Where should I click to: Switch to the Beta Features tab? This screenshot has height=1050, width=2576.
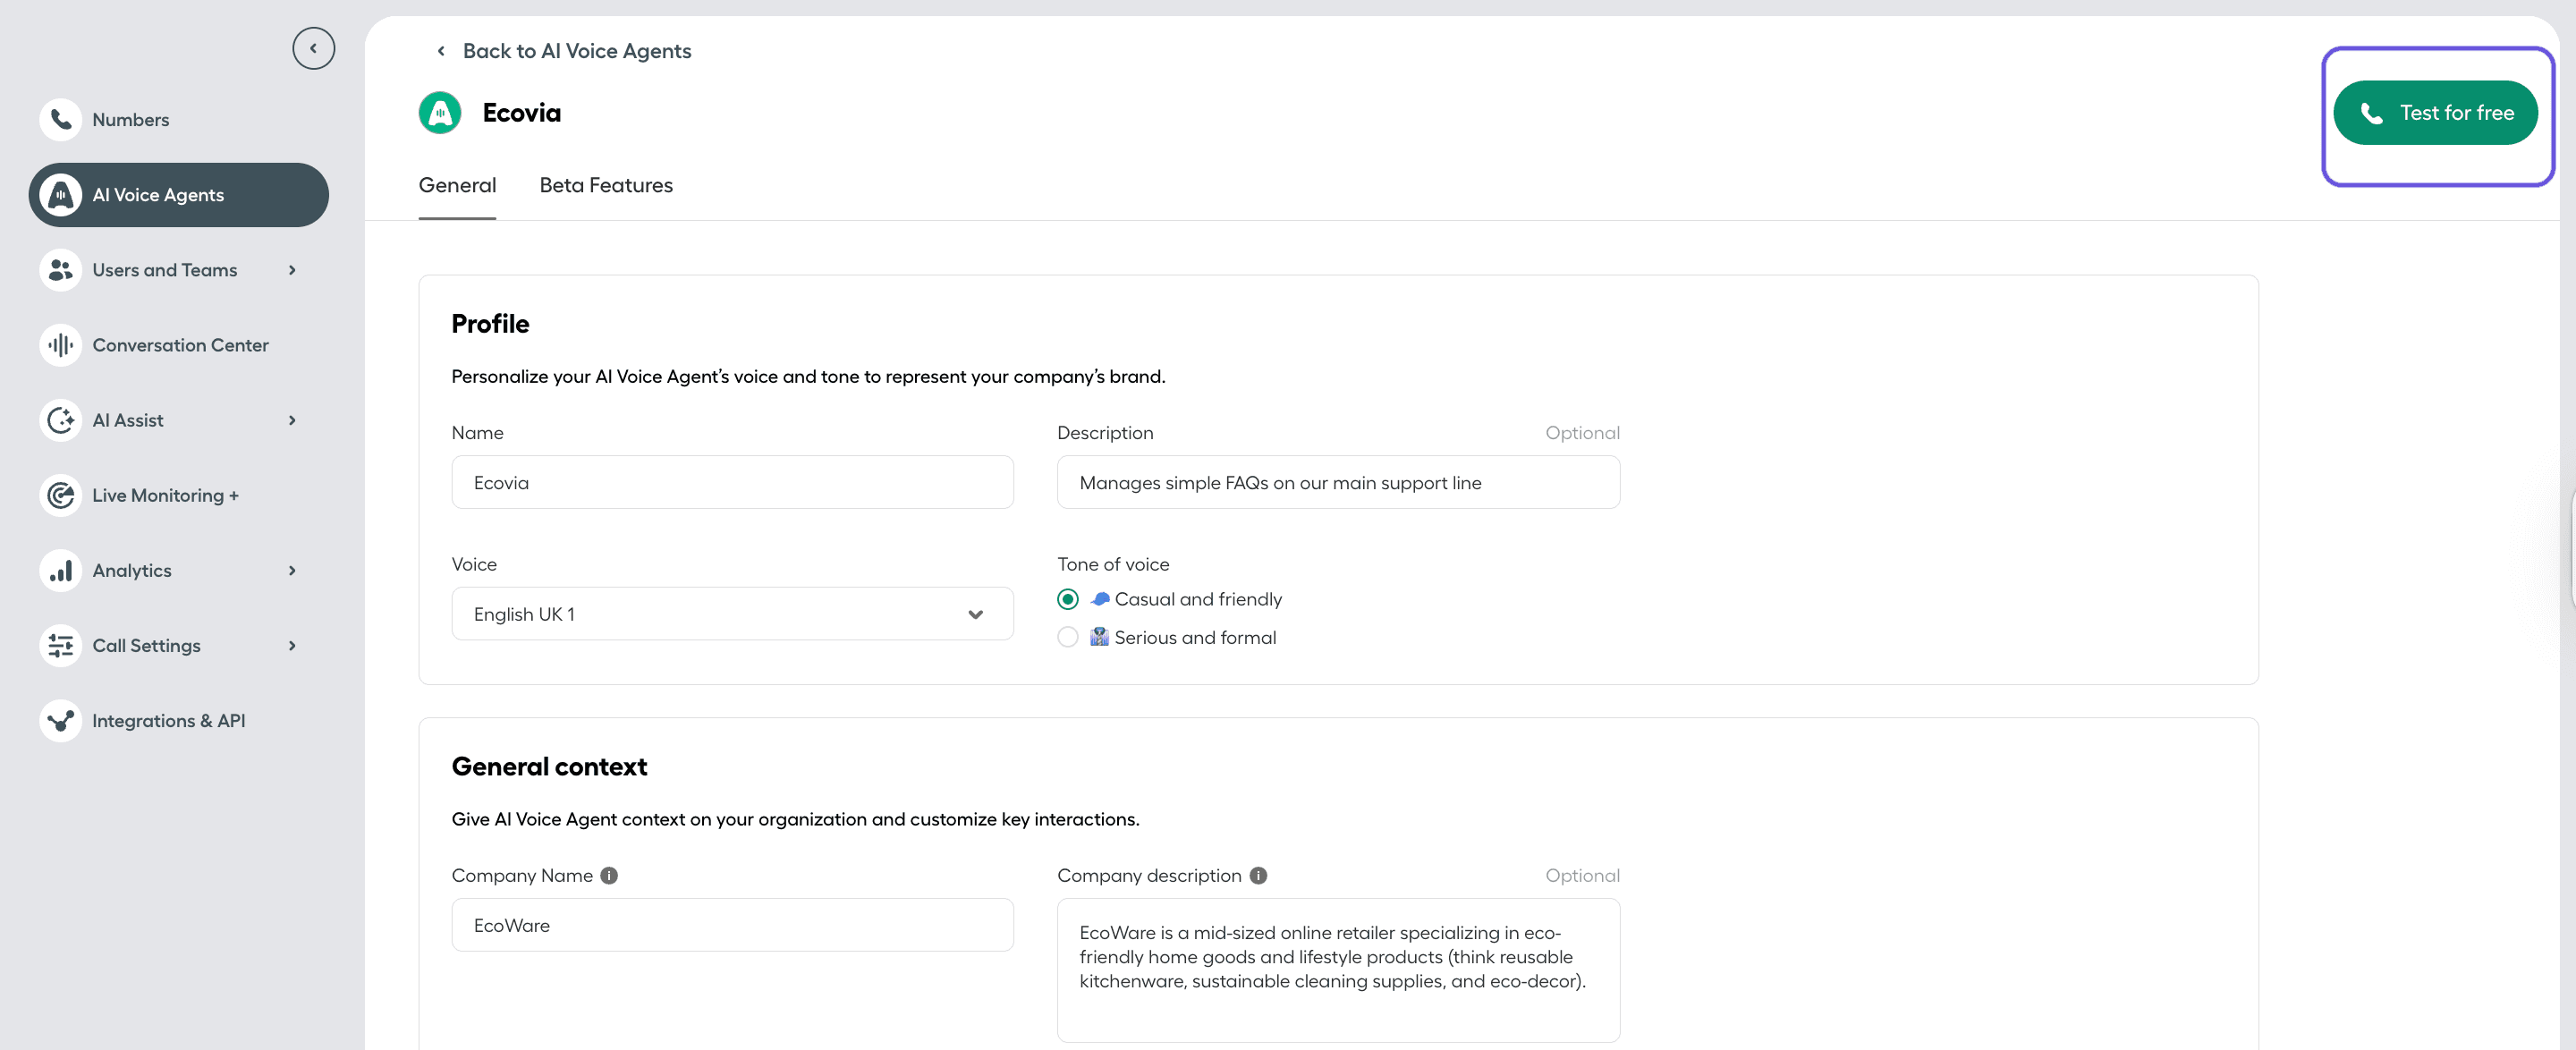coord(606,185)
